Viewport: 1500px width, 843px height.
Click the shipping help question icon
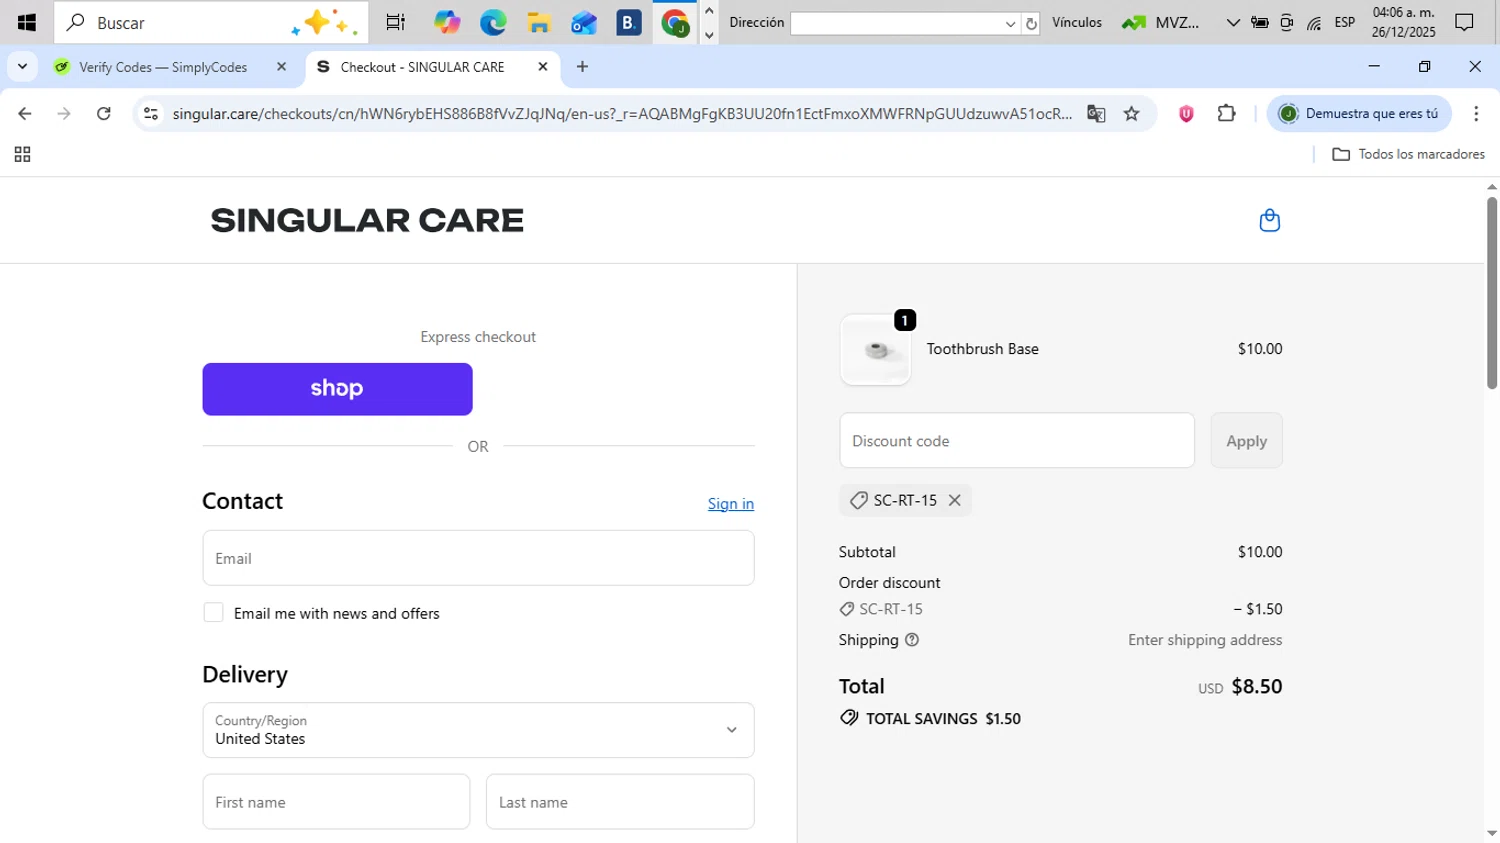(912, 640)
